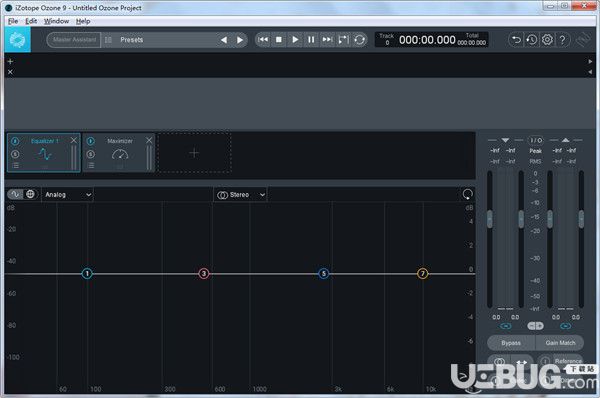
Task: Open the help question mark icon
Action: [562, 40]
